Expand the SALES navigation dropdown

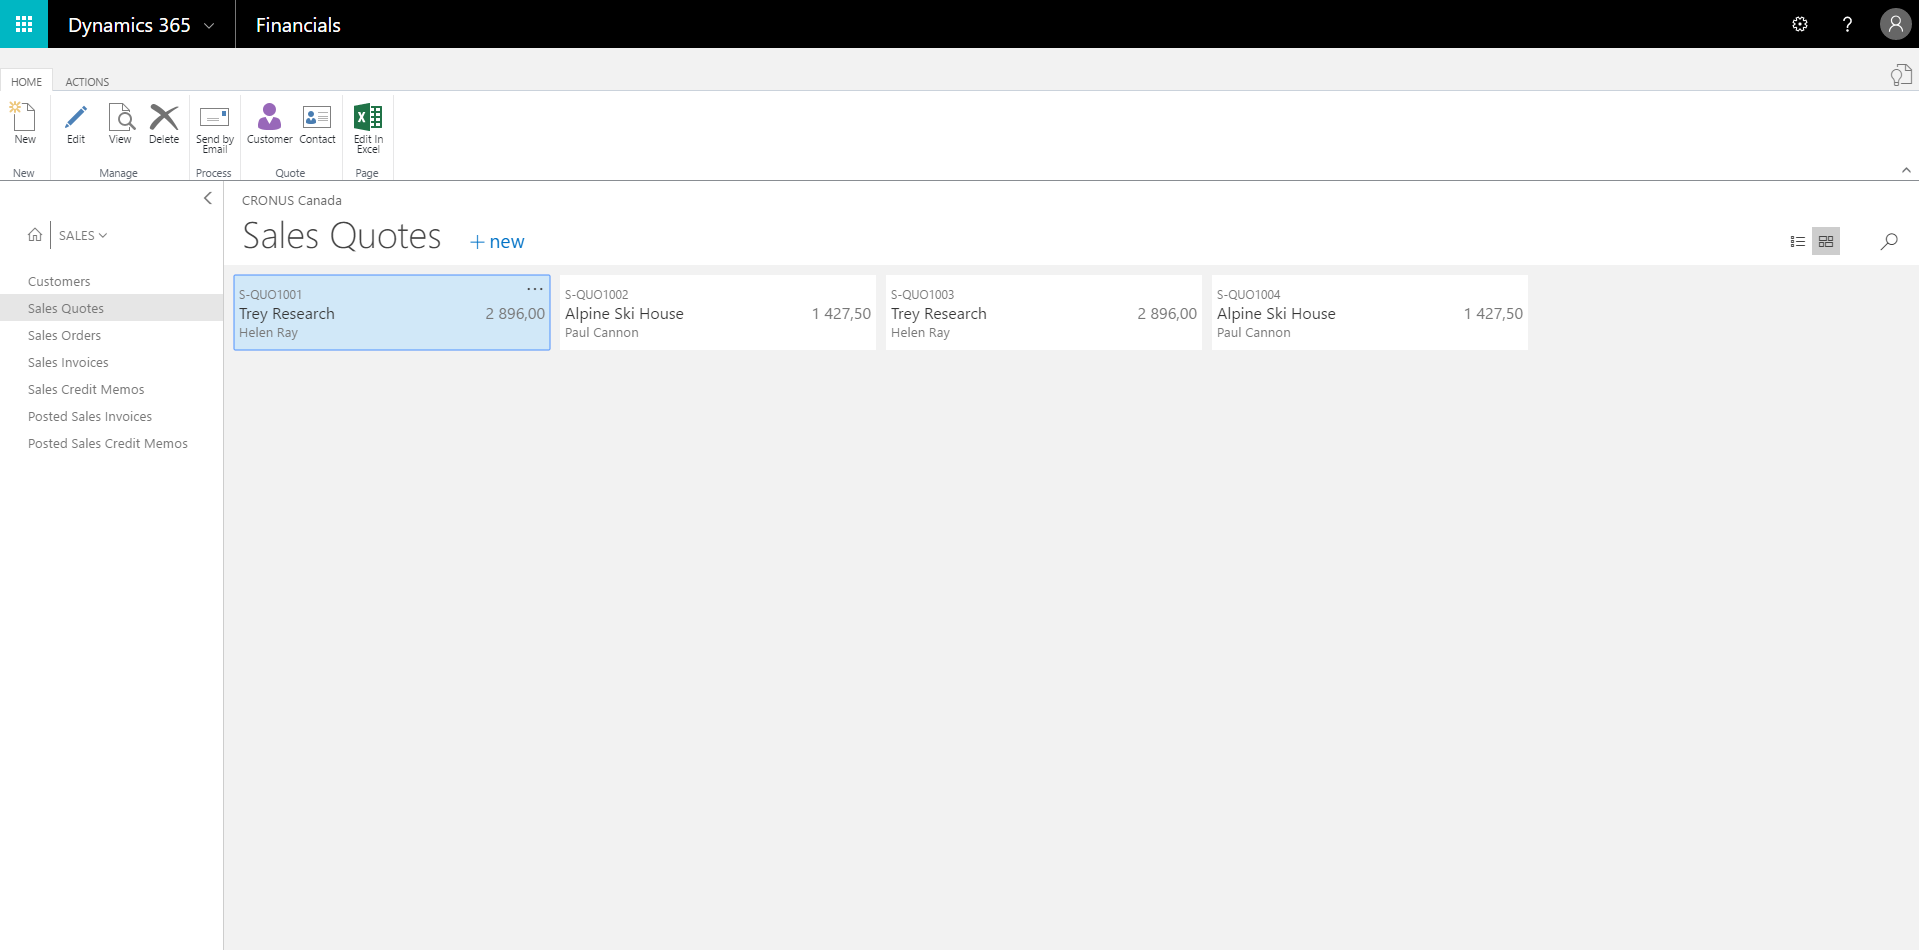click(x=83, y=235)
